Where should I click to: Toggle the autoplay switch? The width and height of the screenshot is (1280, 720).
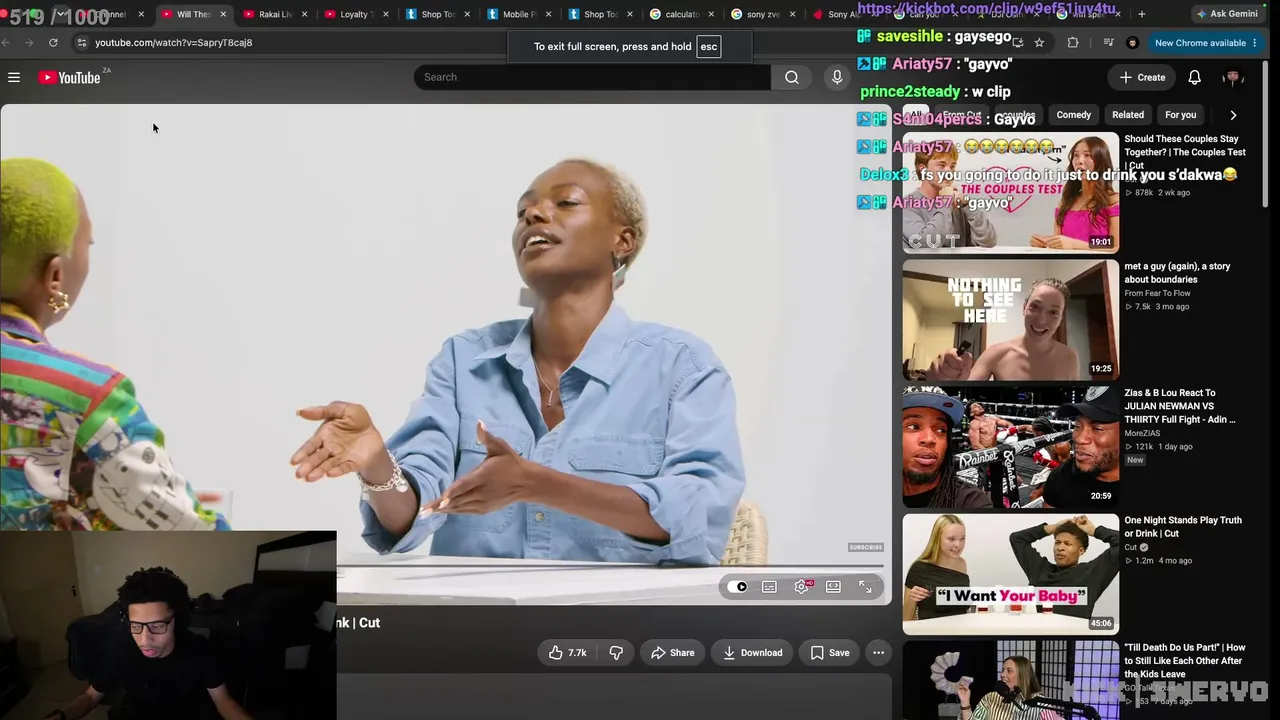737,587
